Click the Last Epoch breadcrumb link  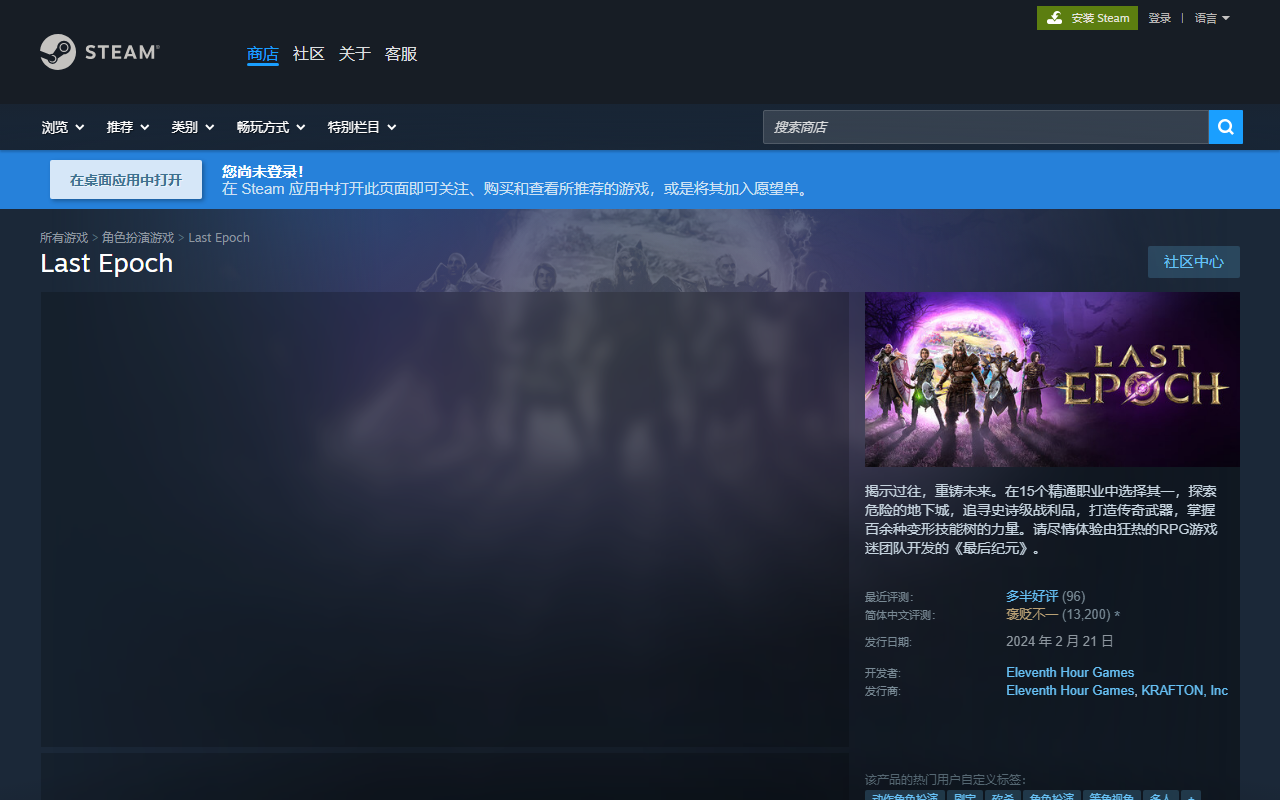[x=219, y=238]
